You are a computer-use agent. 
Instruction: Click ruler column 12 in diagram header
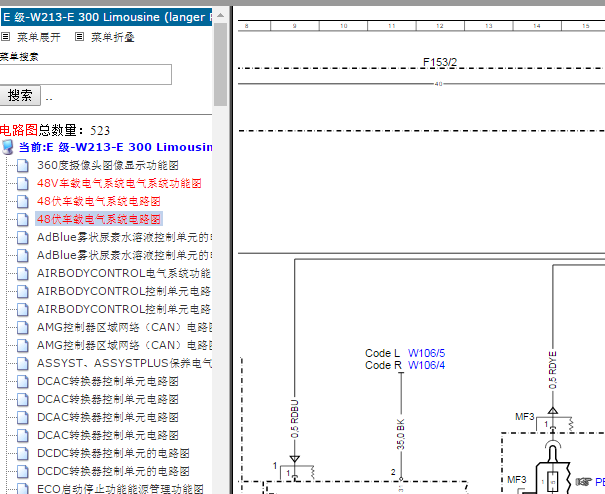440,26
